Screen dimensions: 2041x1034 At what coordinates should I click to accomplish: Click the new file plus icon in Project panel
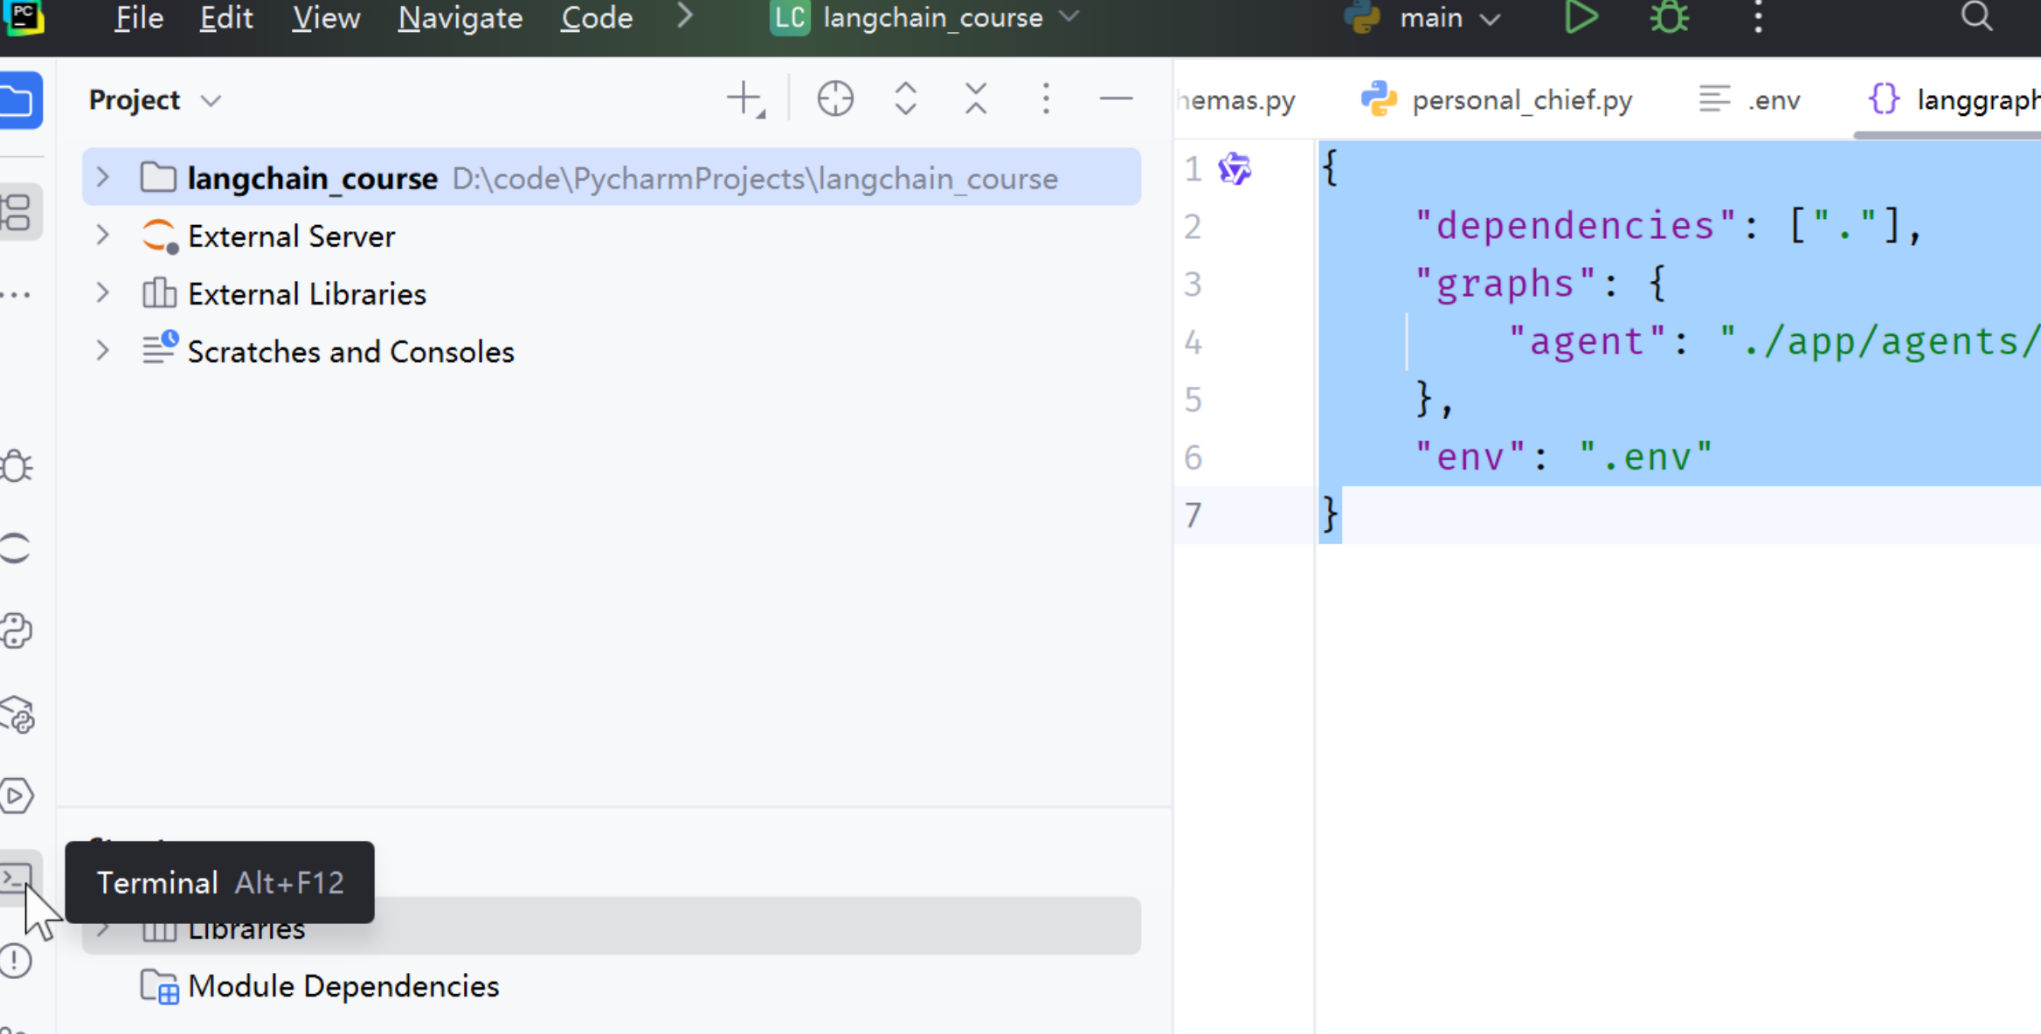745,99
